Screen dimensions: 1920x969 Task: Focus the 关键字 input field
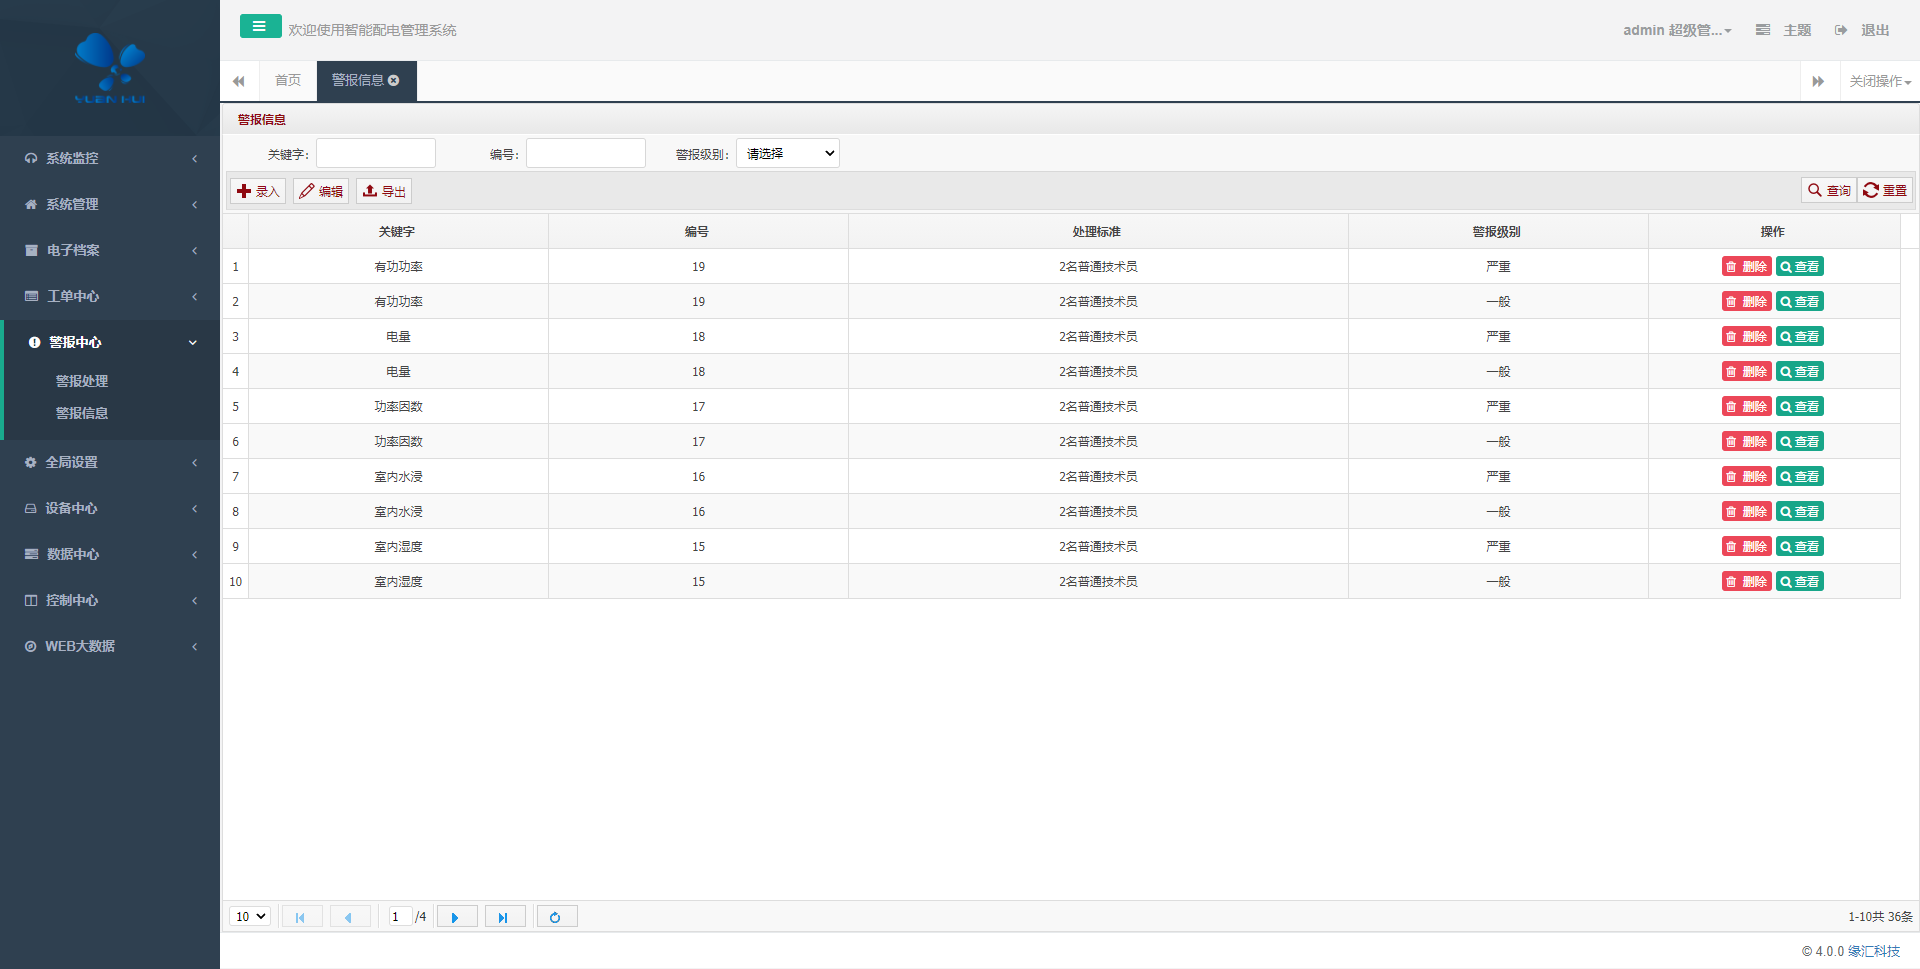point(376,154)
